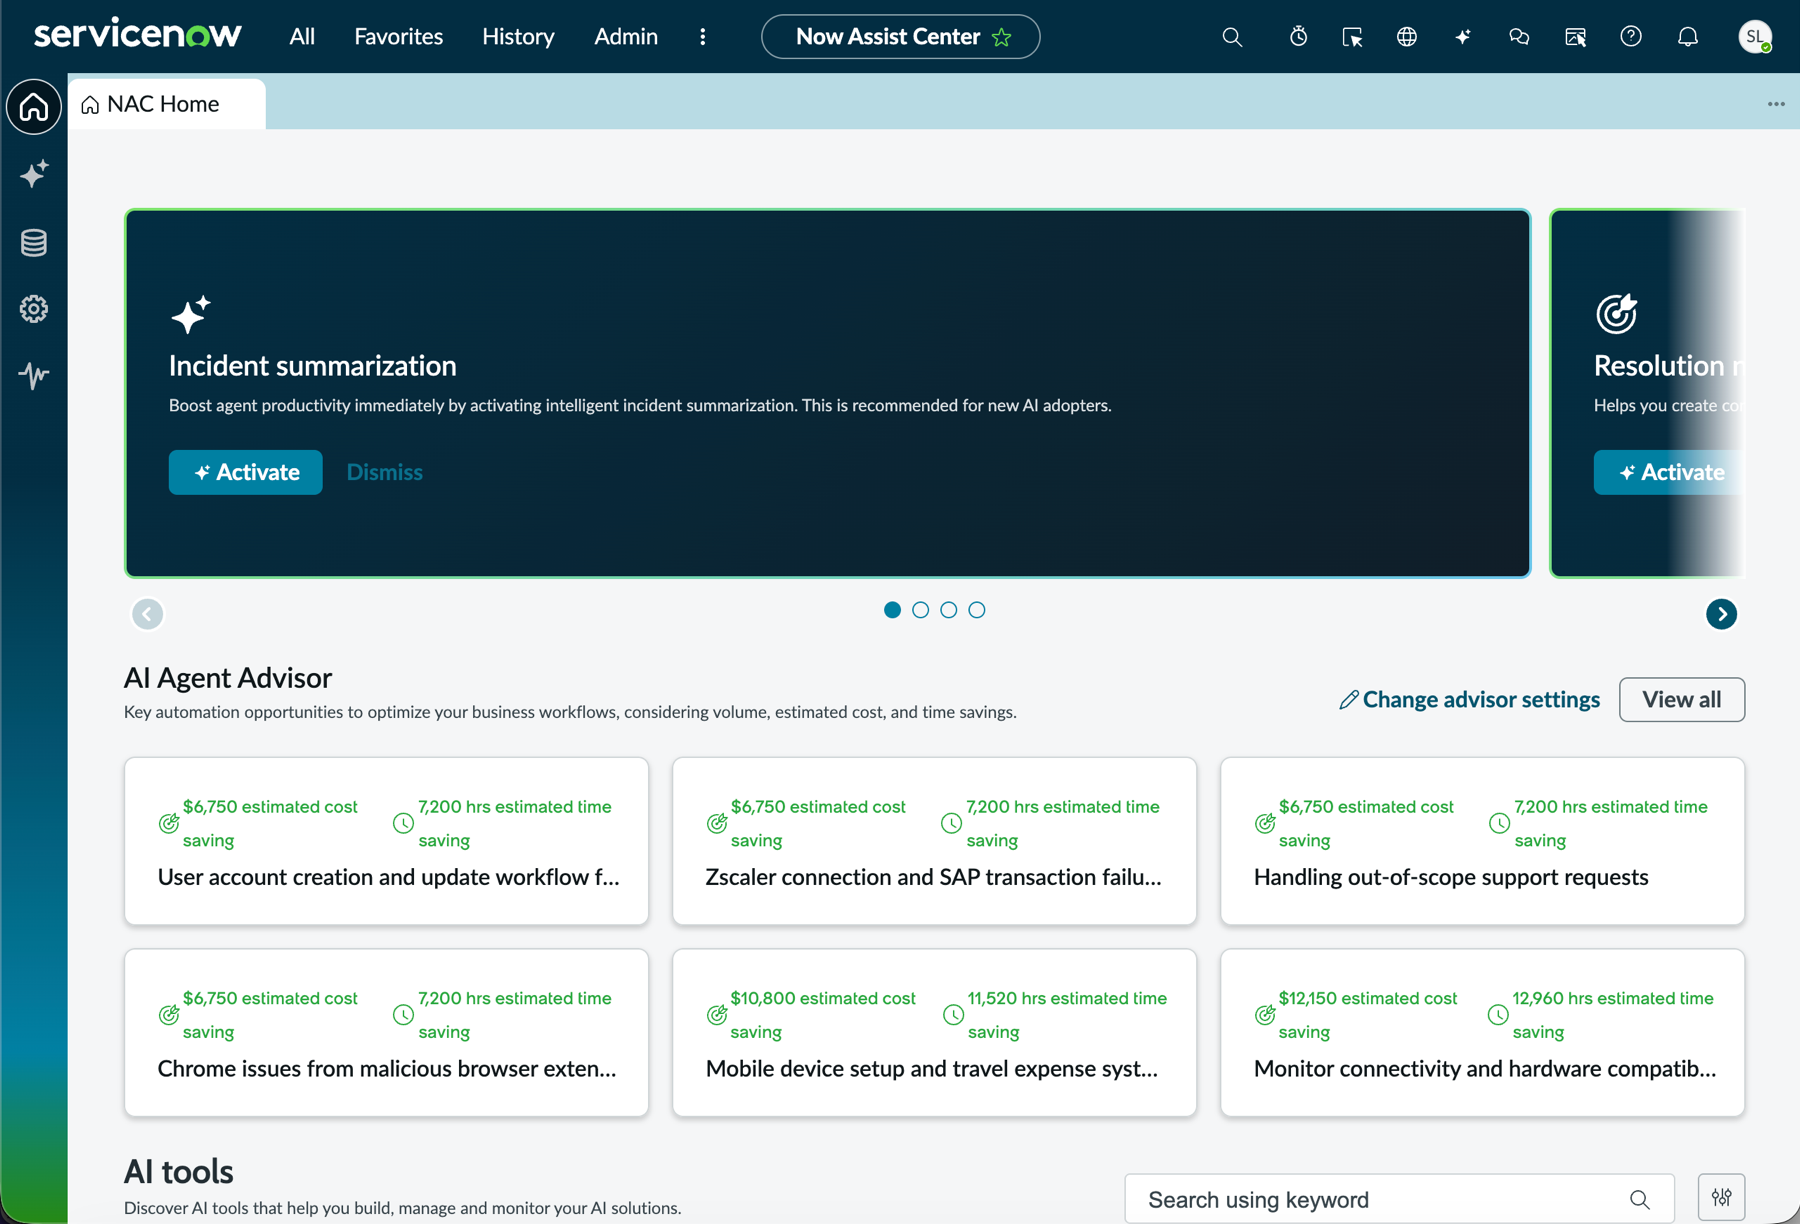Select the fourth carousel dot
1800x1224 pixels.
pos(977,610)
